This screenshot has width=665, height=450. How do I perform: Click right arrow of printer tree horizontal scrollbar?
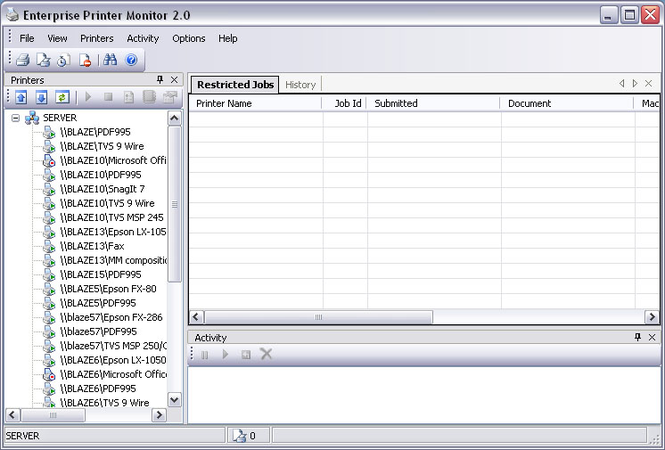[159, 415]
